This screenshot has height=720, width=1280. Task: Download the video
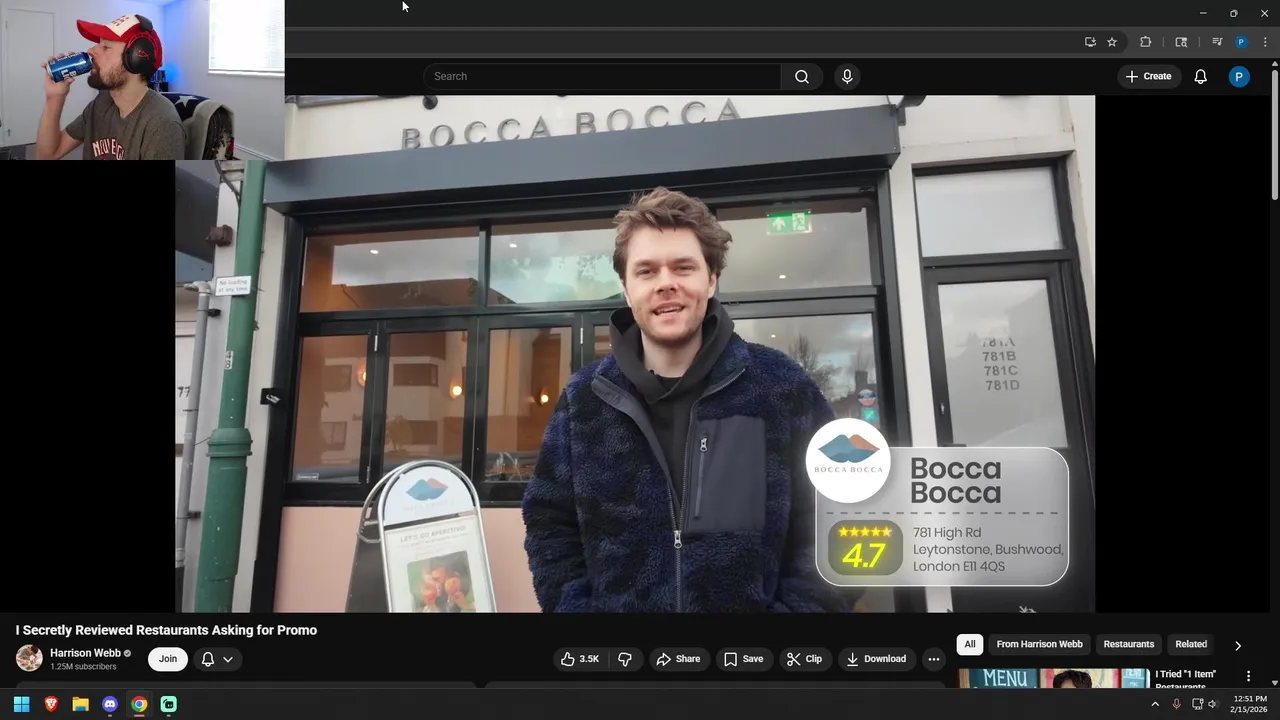(x=876, y=659)
